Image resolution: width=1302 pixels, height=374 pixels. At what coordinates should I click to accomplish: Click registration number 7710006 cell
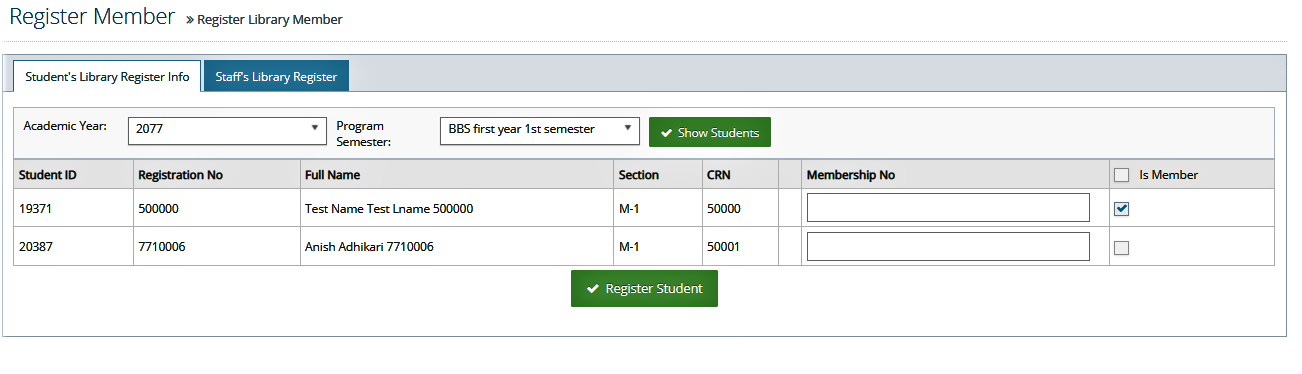216,247
